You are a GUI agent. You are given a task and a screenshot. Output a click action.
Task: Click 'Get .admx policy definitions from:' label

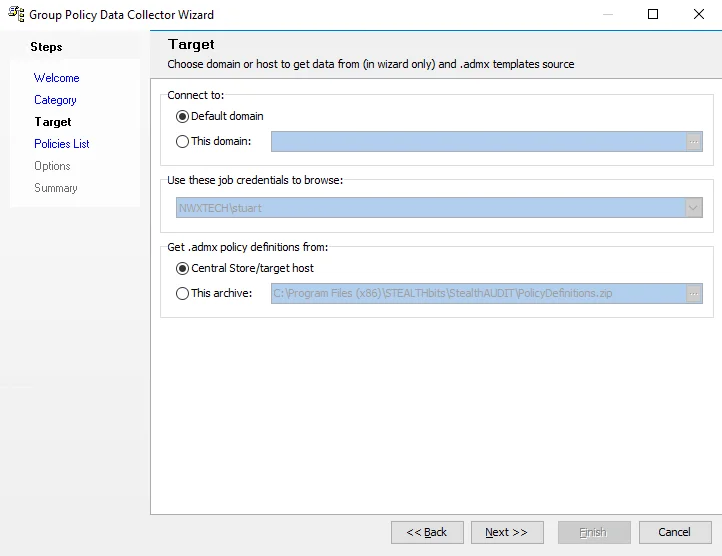click(x=248, y=247)
